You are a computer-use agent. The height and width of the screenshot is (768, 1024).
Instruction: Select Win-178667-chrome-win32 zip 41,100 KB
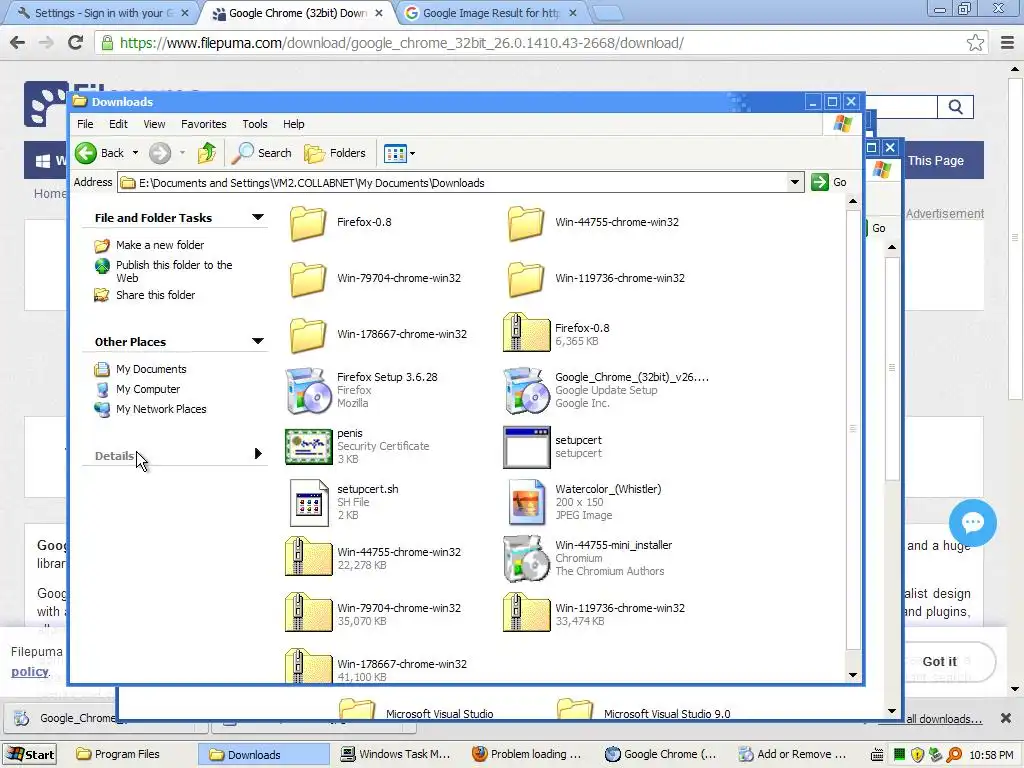coord(308,665)
